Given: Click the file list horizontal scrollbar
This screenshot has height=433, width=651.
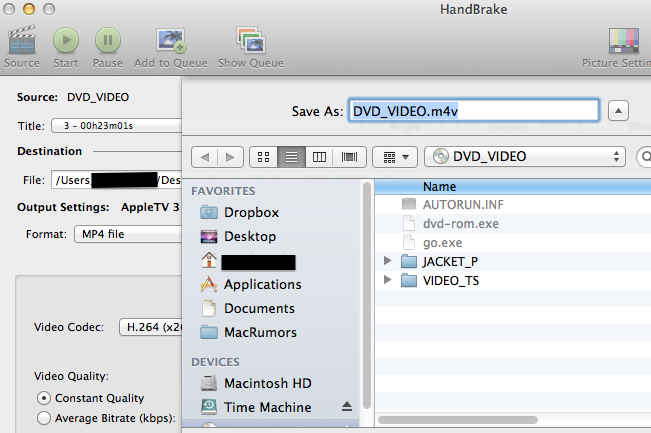Looking at the screenshot, I should (458, 420).
